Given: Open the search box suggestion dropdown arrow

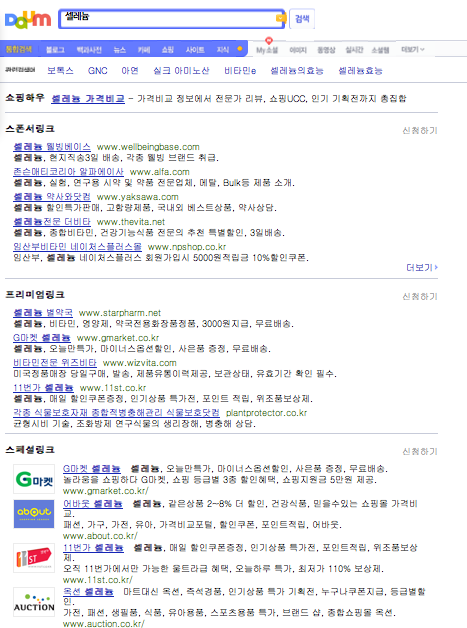Looking at the screenshot, I should pyautogui.click(x=281, y=18).
